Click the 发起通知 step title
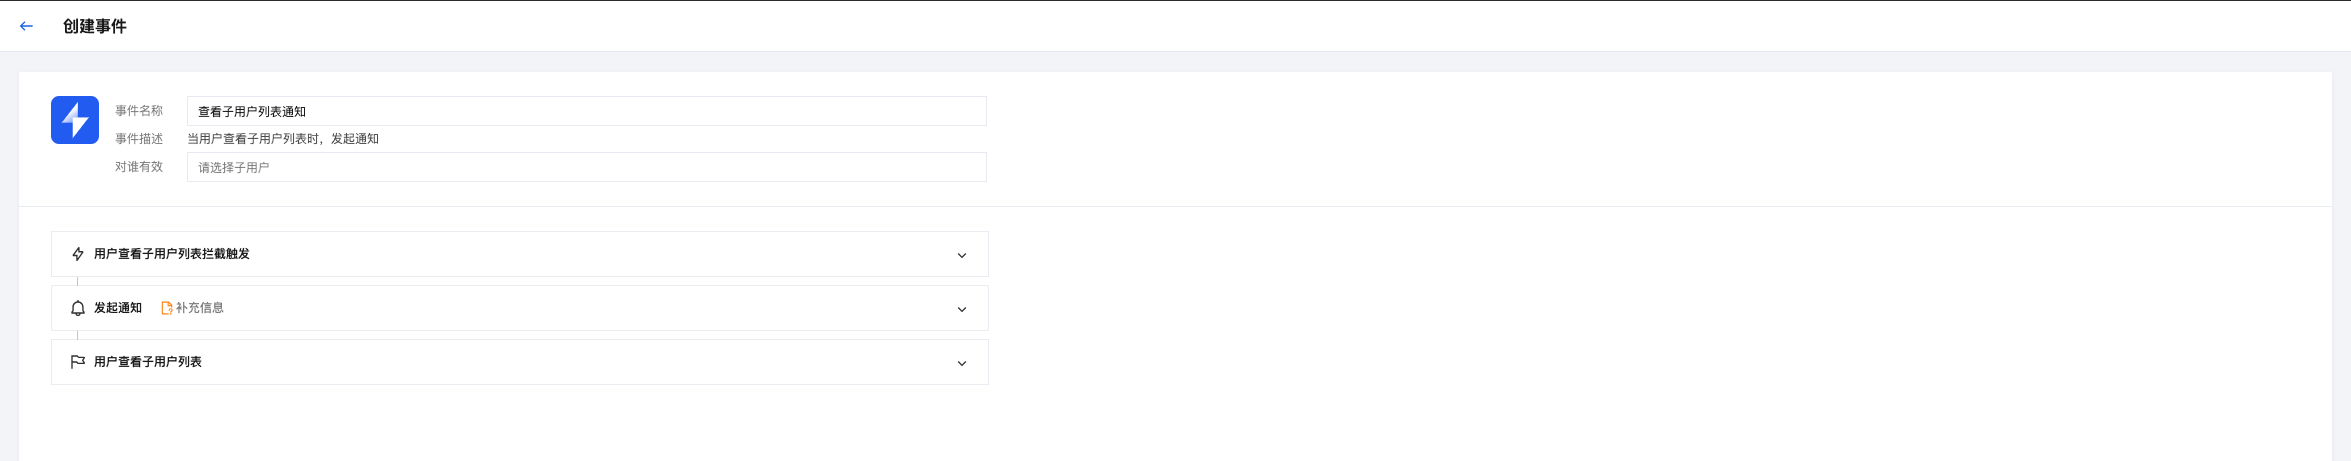The image size is (2351, 461). click(118, 308)
